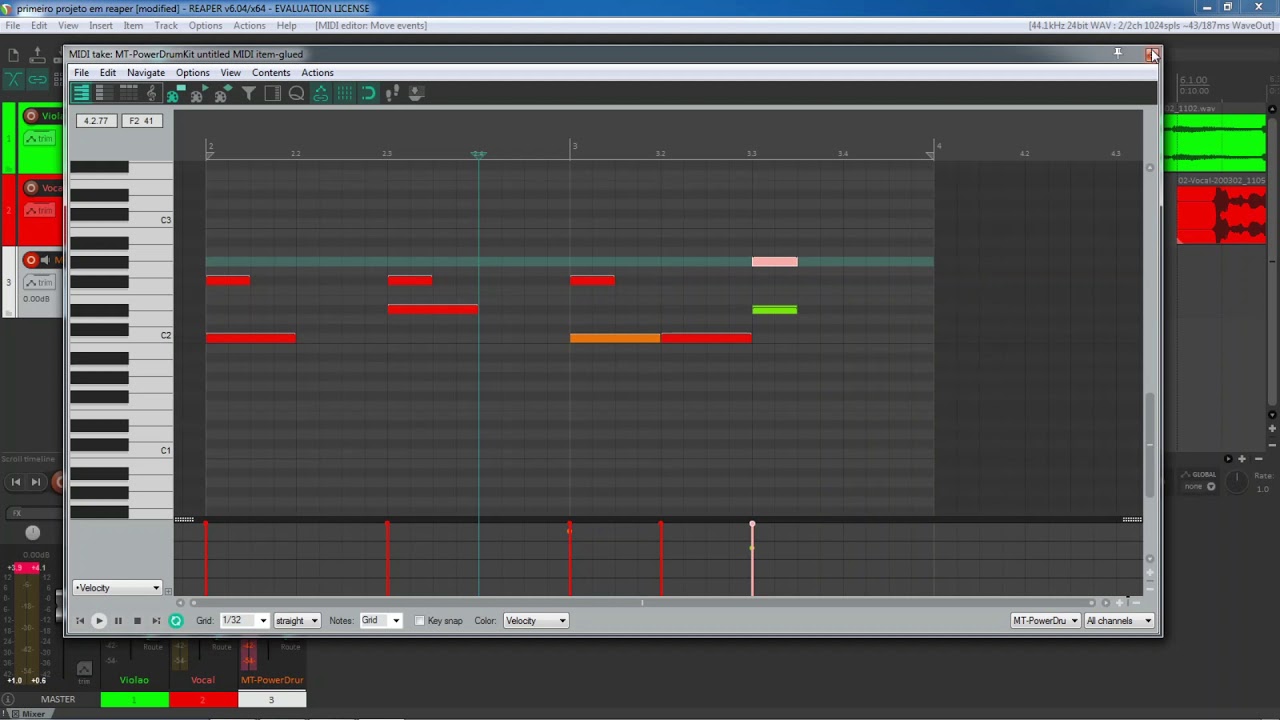Open the Notes length Grid dropdown
This screenshot has height=720, width=1280.
pos(380,621)
